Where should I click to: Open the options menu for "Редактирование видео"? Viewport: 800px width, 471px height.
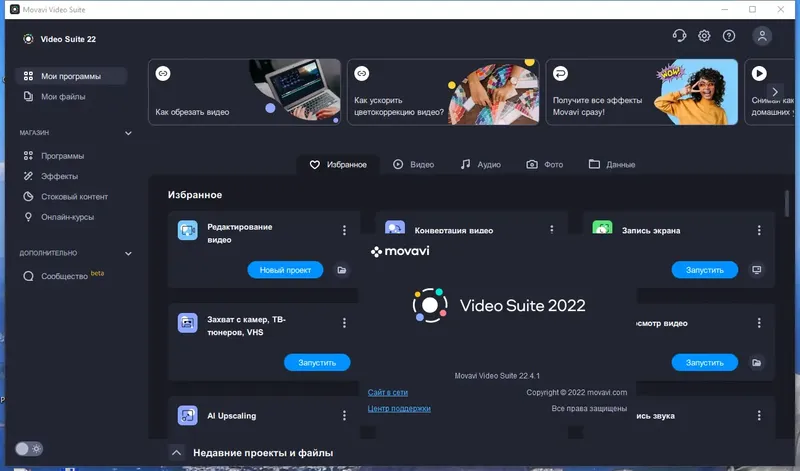coord(344,230)
